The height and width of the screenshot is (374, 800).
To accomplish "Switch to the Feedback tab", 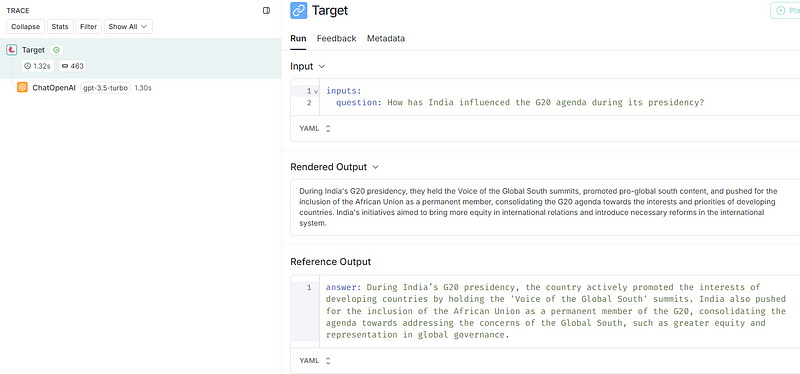I will 336,38.
